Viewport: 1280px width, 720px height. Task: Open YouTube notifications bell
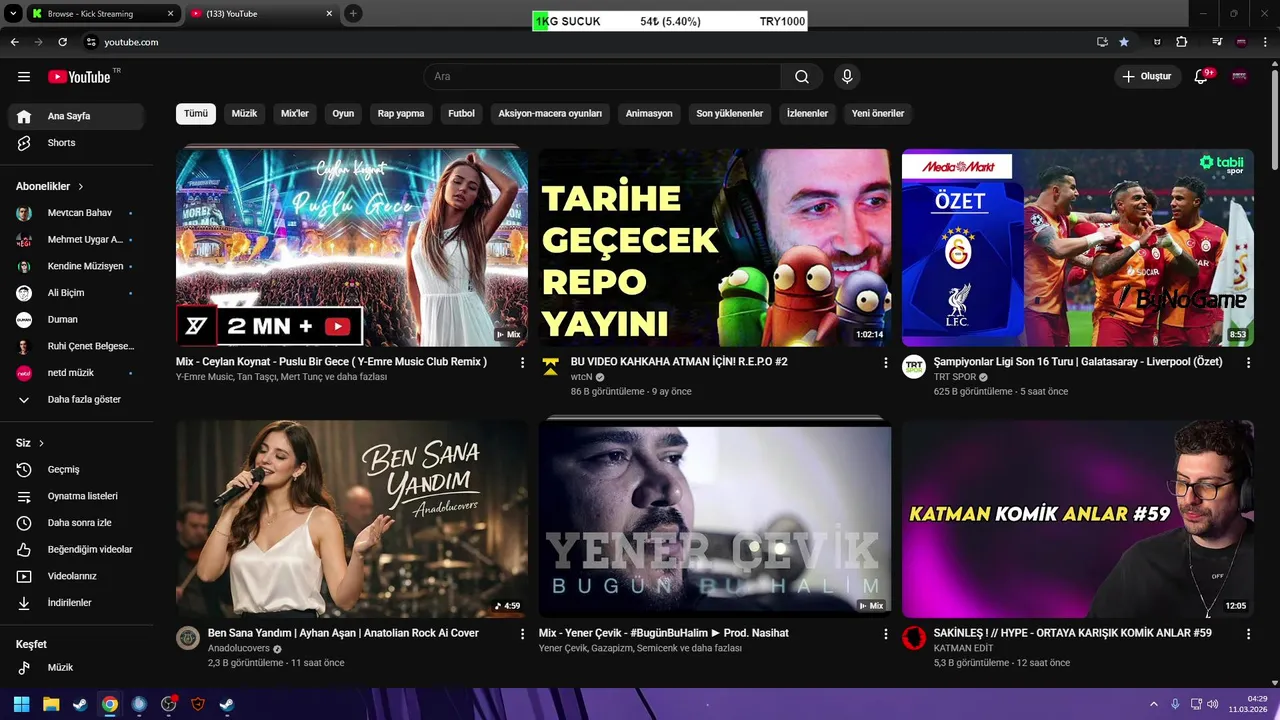click(1202, 77)
